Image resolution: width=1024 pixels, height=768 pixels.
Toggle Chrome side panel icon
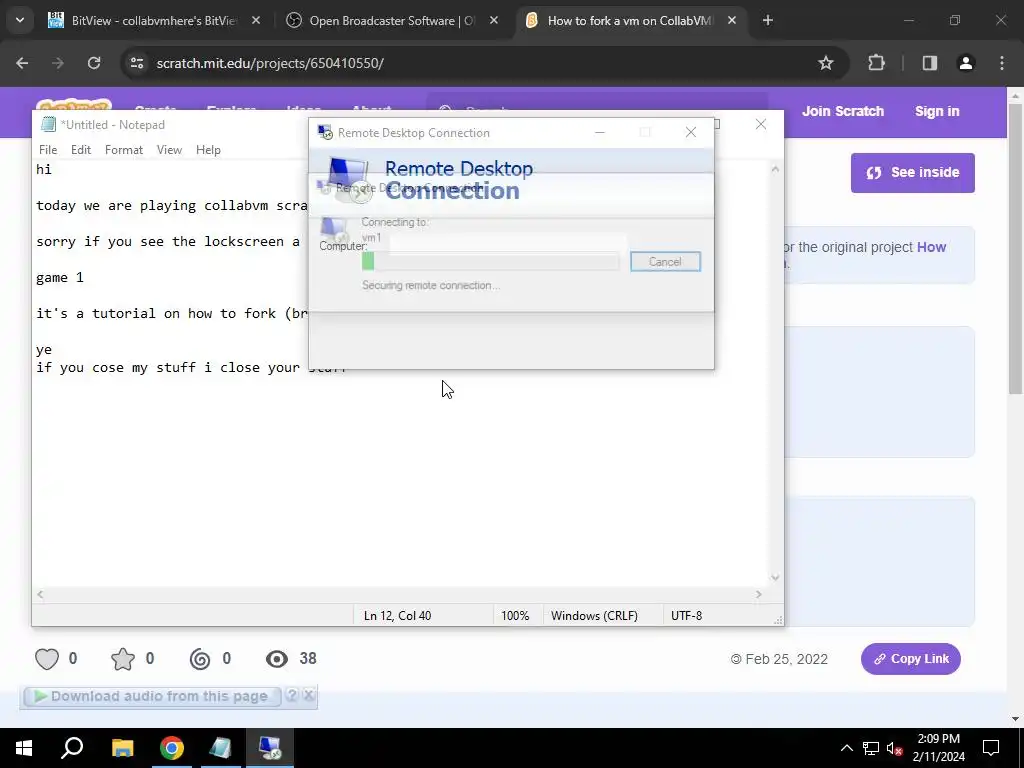(930, 63)
